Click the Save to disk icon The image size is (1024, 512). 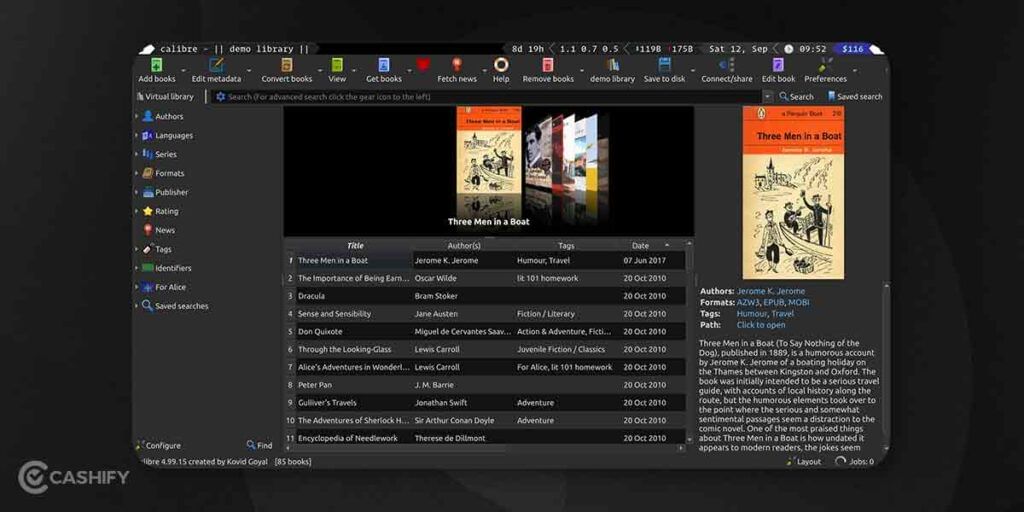665,65
